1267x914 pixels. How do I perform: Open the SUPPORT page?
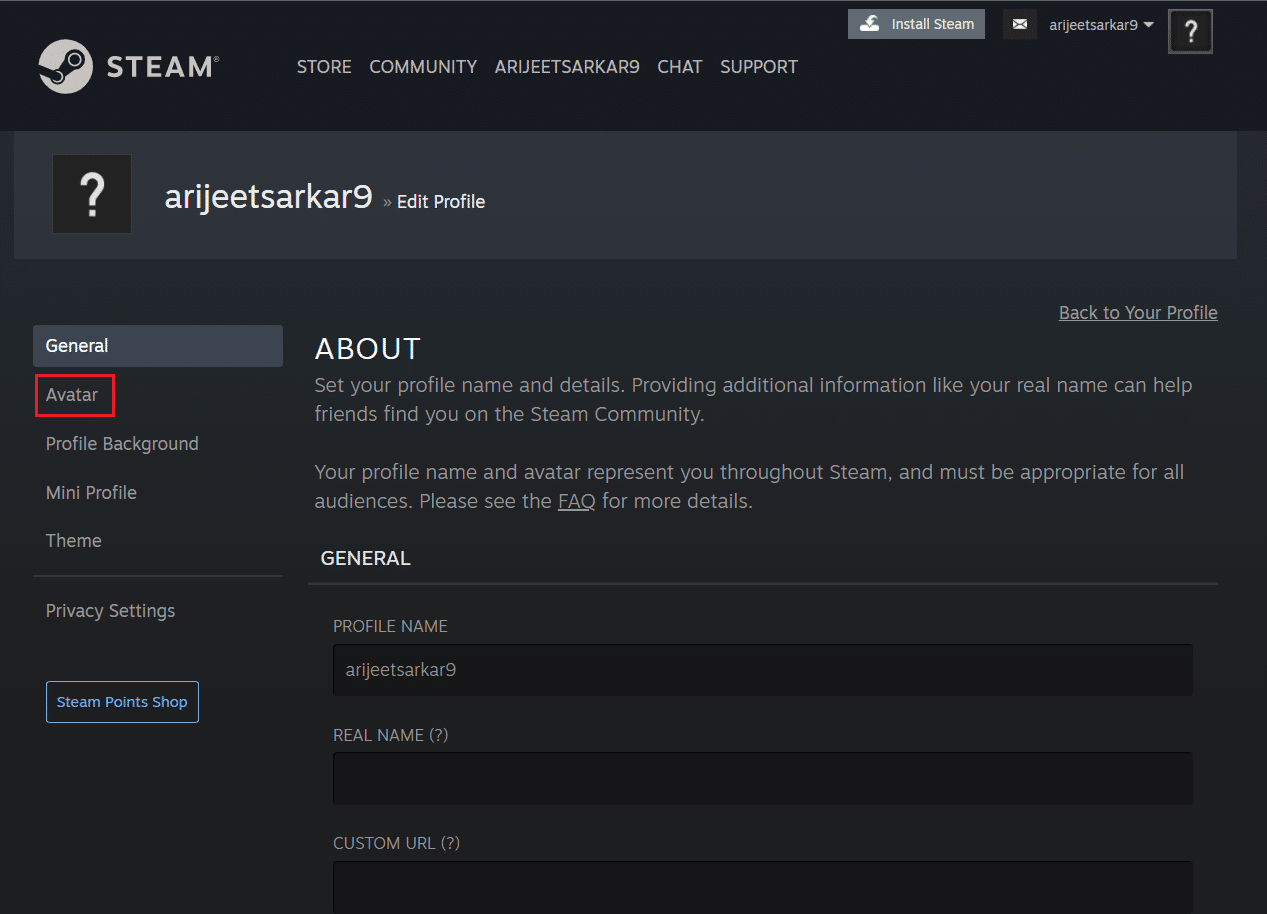click(x=759, y=67)
